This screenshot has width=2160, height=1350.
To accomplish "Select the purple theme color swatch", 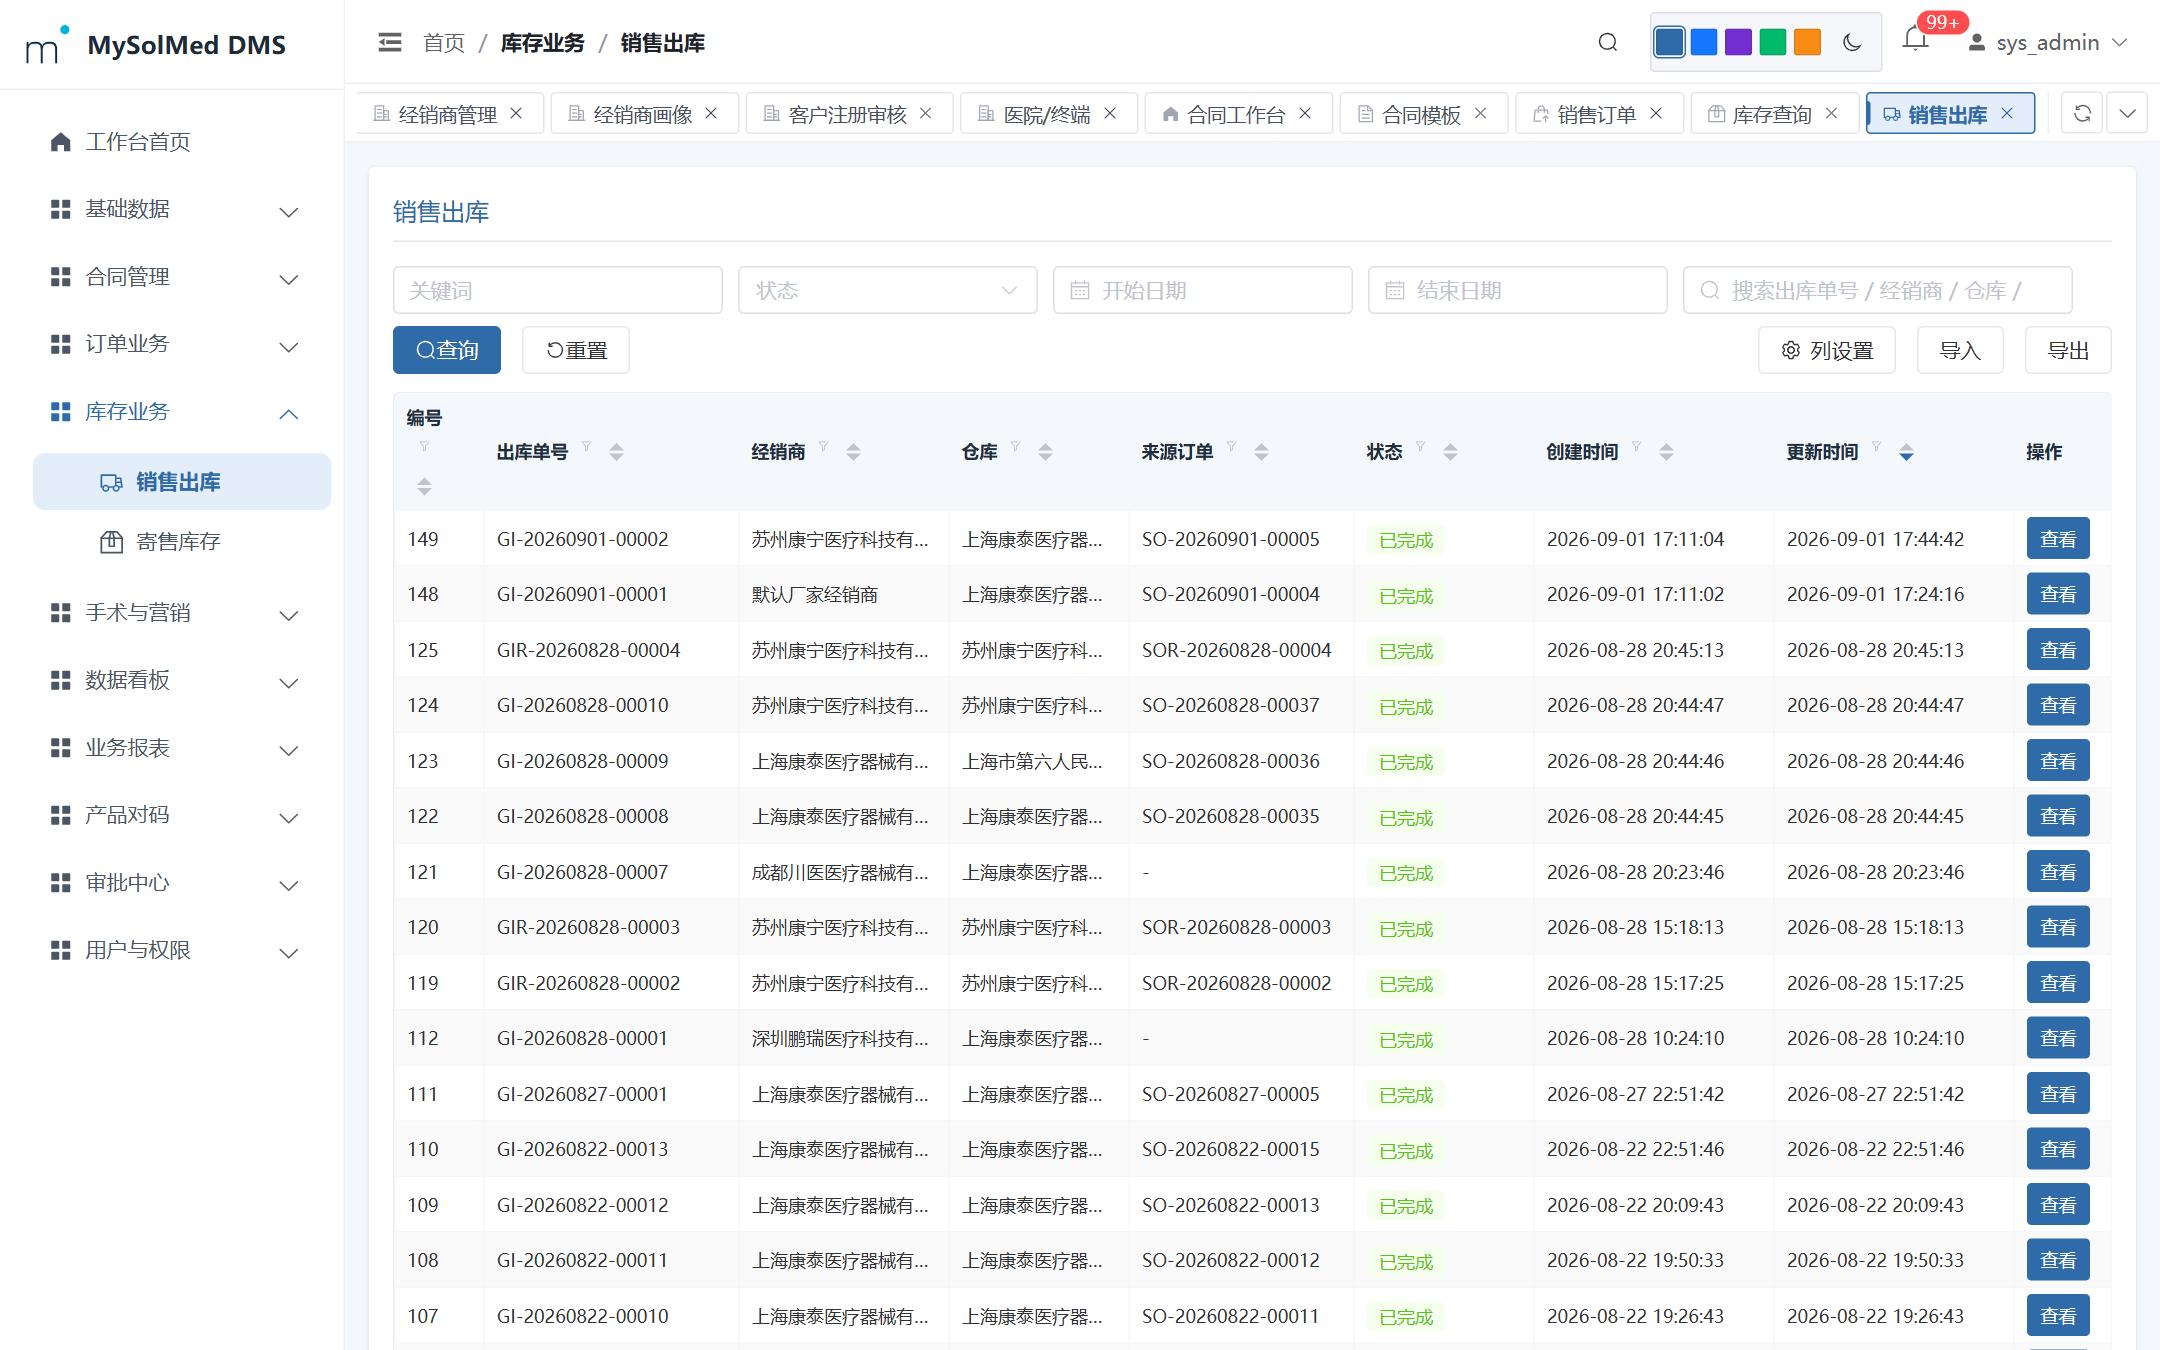I will tap(1738, 42).
